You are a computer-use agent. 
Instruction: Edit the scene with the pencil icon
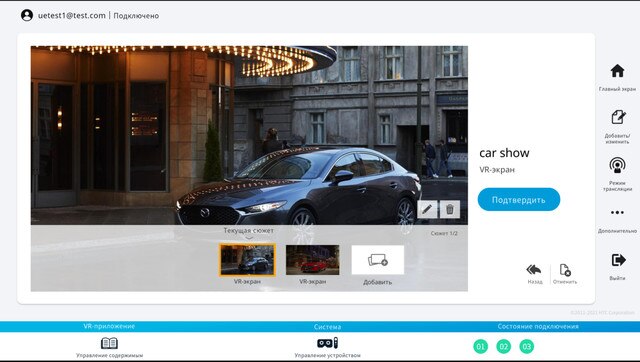[x=427, y=209]
